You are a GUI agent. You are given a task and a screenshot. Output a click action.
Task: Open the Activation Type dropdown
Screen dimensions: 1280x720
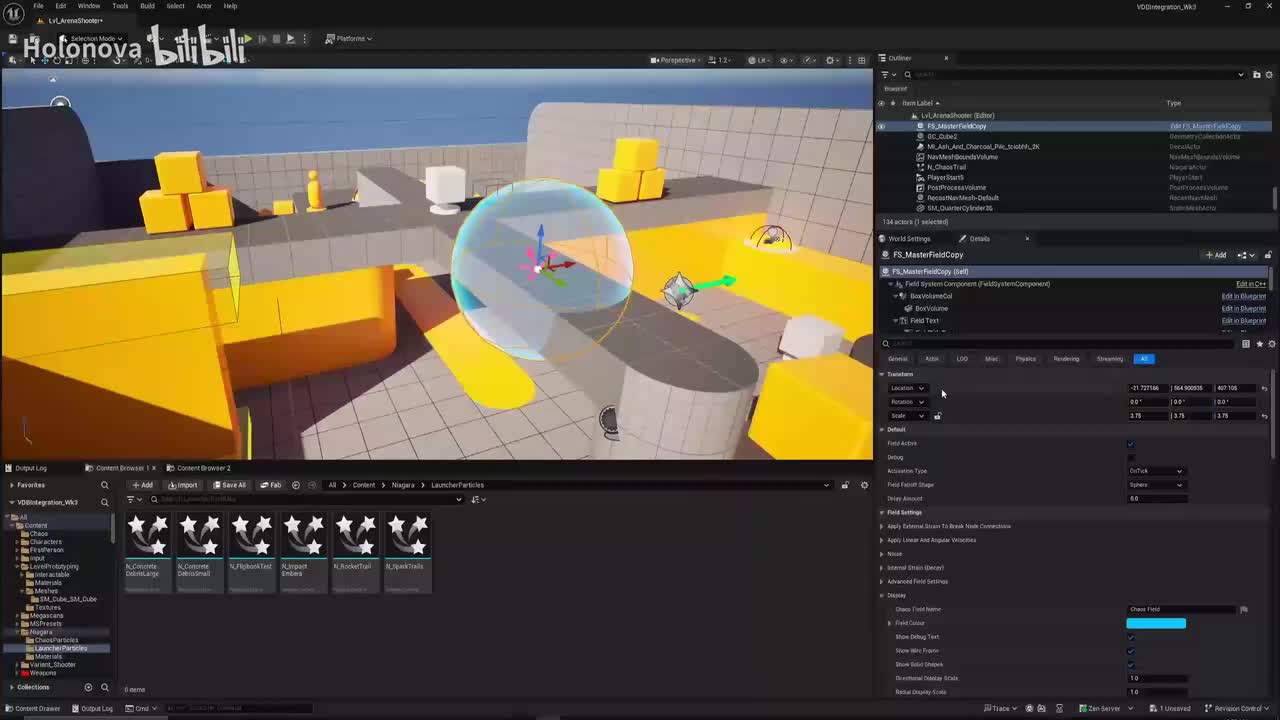[x=1156, y=471]
